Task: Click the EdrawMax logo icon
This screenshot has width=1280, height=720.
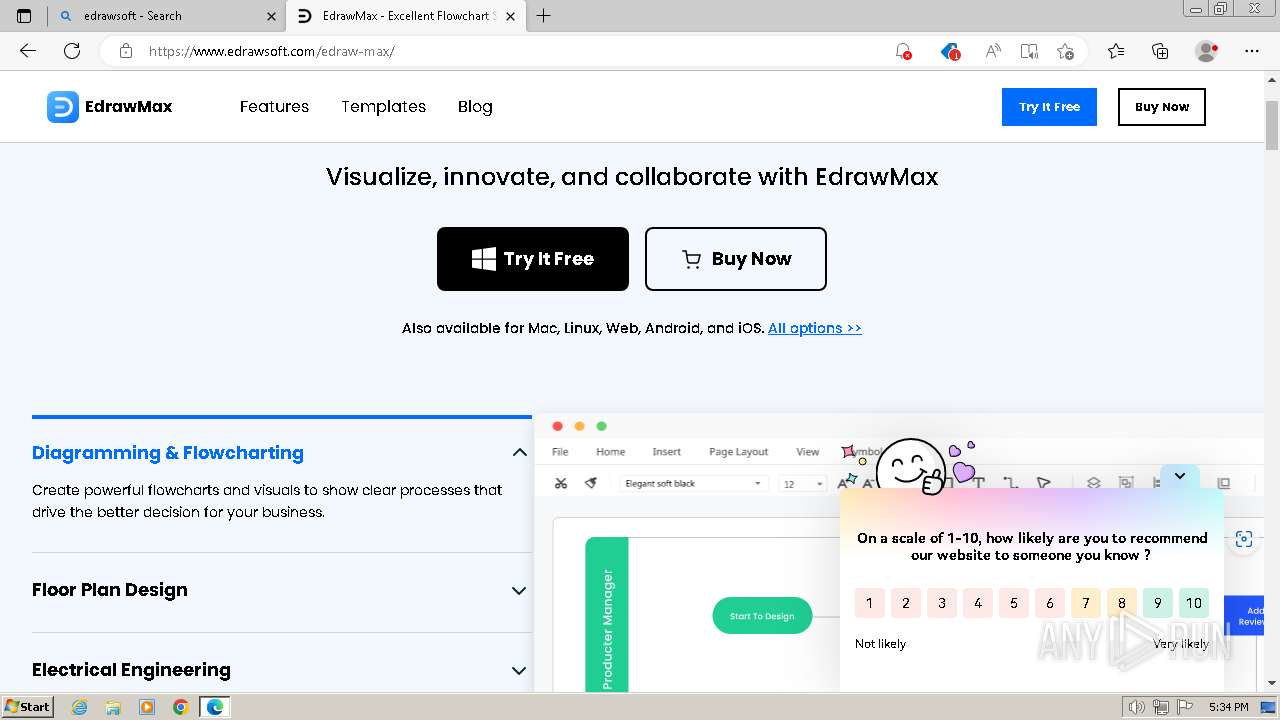Action: tap(62, 107)
